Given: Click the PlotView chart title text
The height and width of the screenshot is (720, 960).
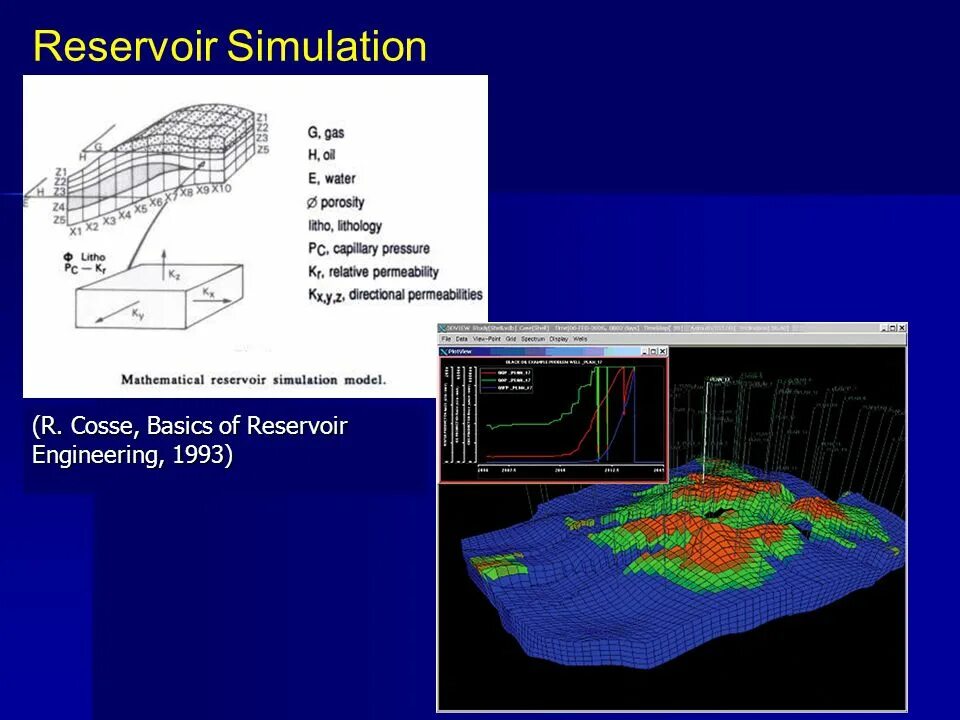Looking at the screenshot, I should [553, 362].
